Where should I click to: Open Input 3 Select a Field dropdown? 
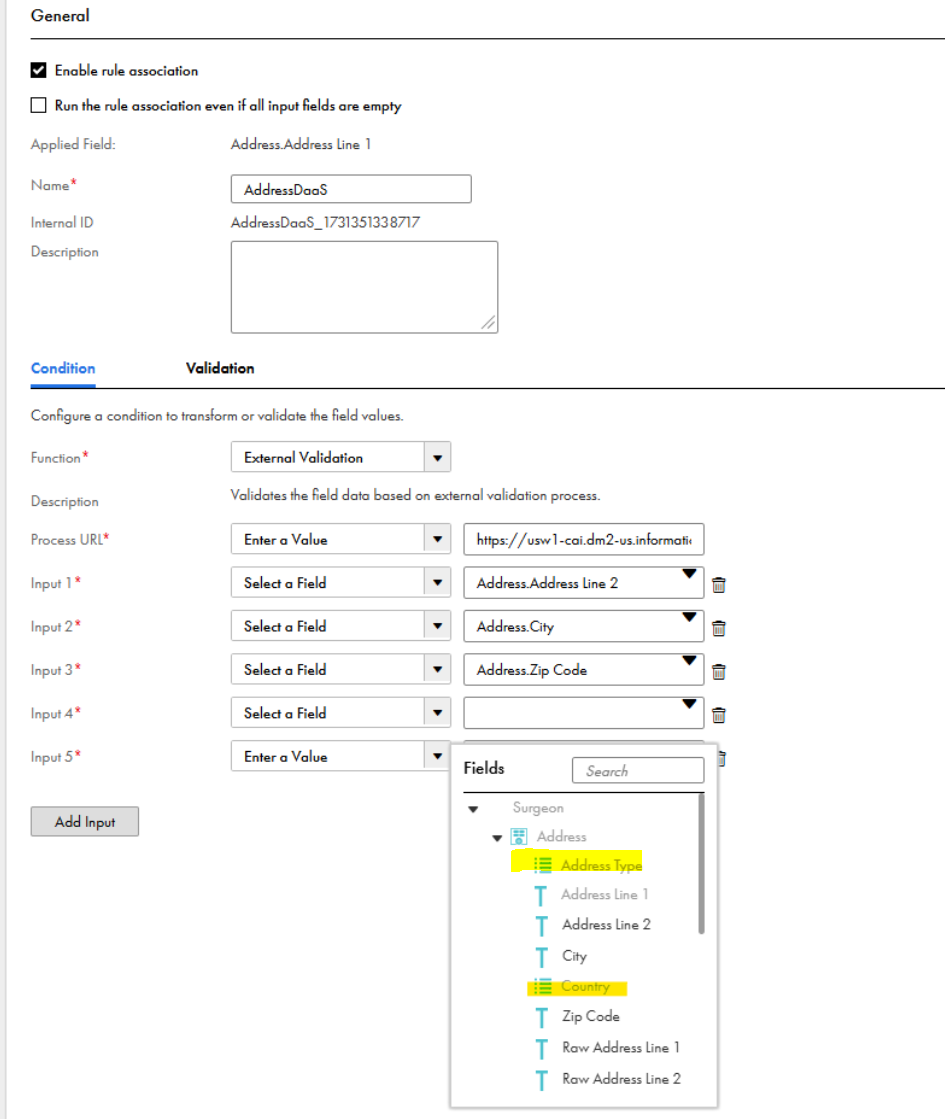[438, 669]
